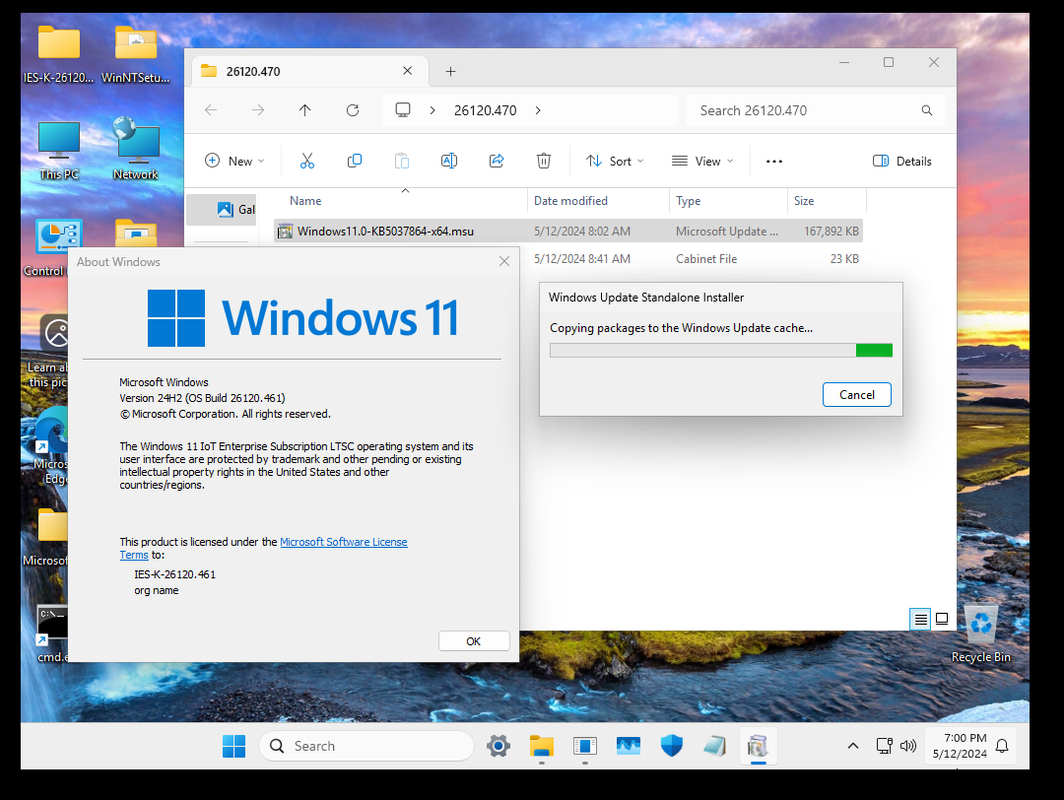1064x800 pixels.
Task: Open the Recycle Bin desktop icon
Action: (x=981, y=634)
